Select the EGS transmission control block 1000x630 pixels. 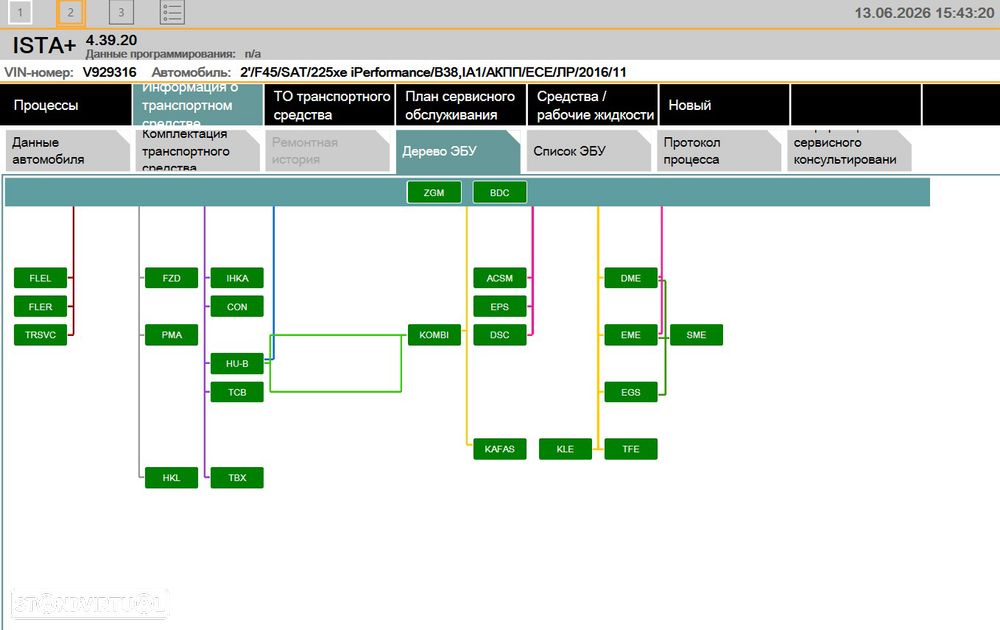[x=630, y=392]
